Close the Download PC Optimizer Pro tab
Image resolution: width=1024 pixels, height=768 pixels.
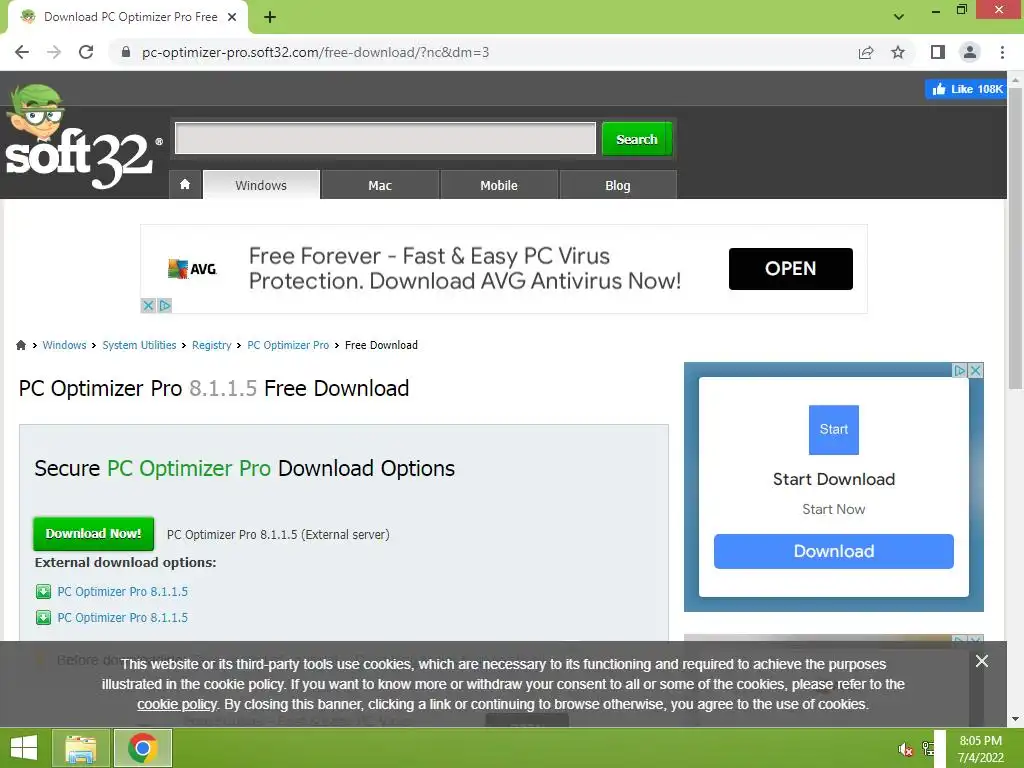(232, 17)
